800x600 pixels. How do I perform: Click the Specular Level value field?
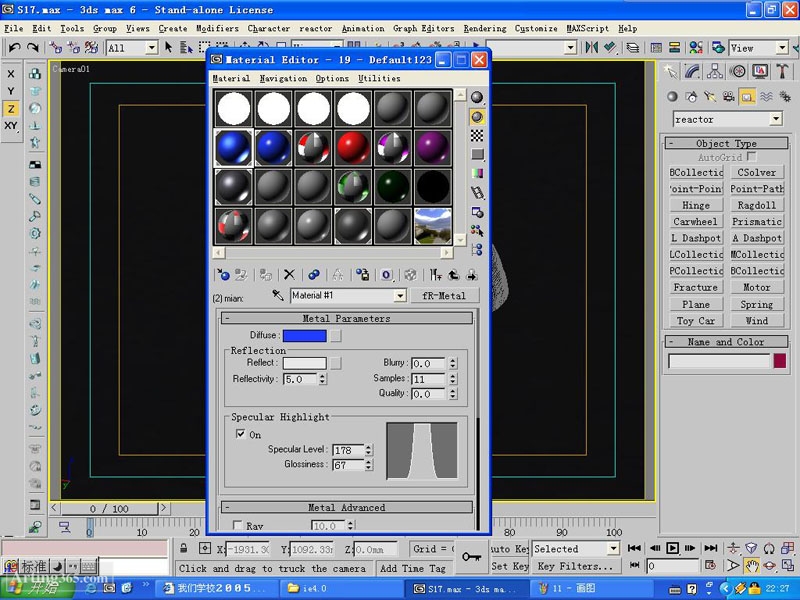coord(348,450)
